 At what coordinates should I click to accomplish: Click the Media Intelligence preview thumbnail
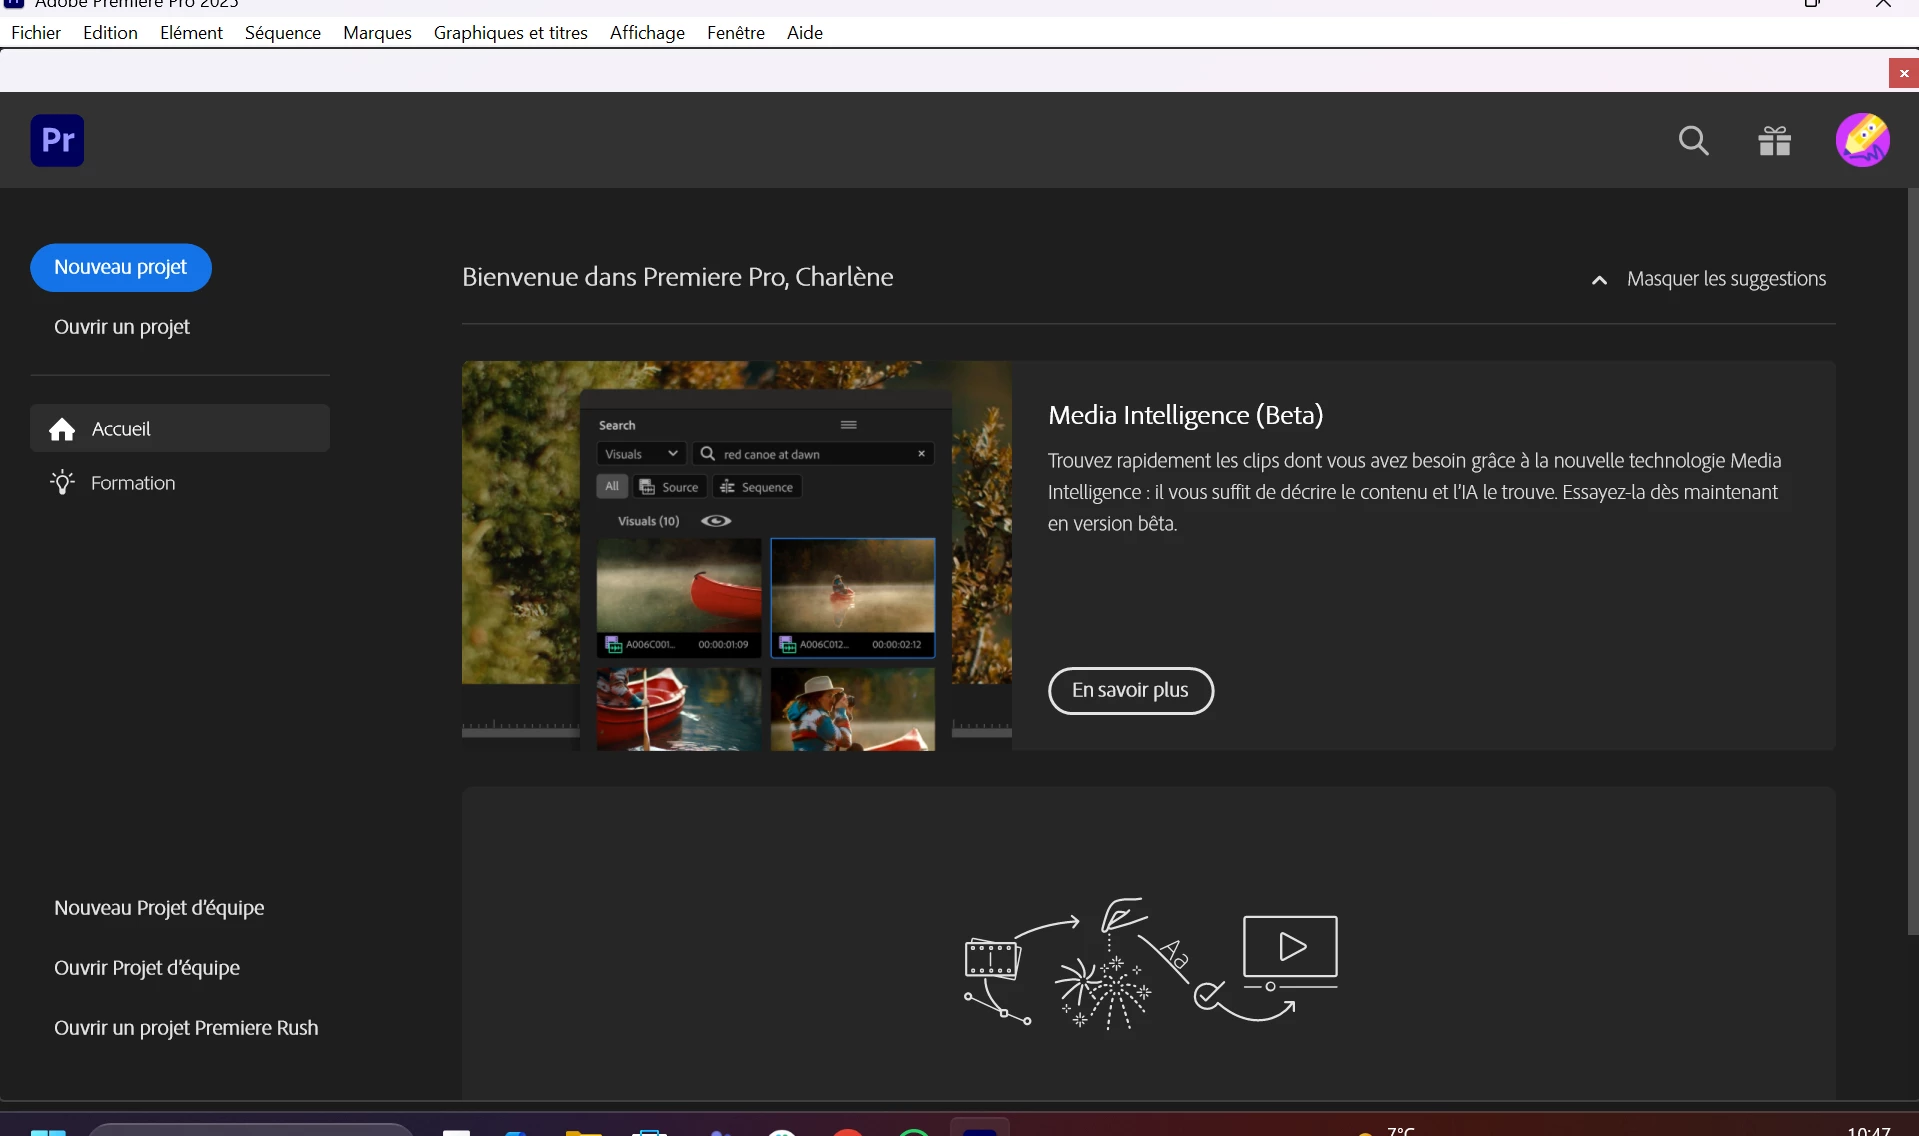(x=737, y=556)
